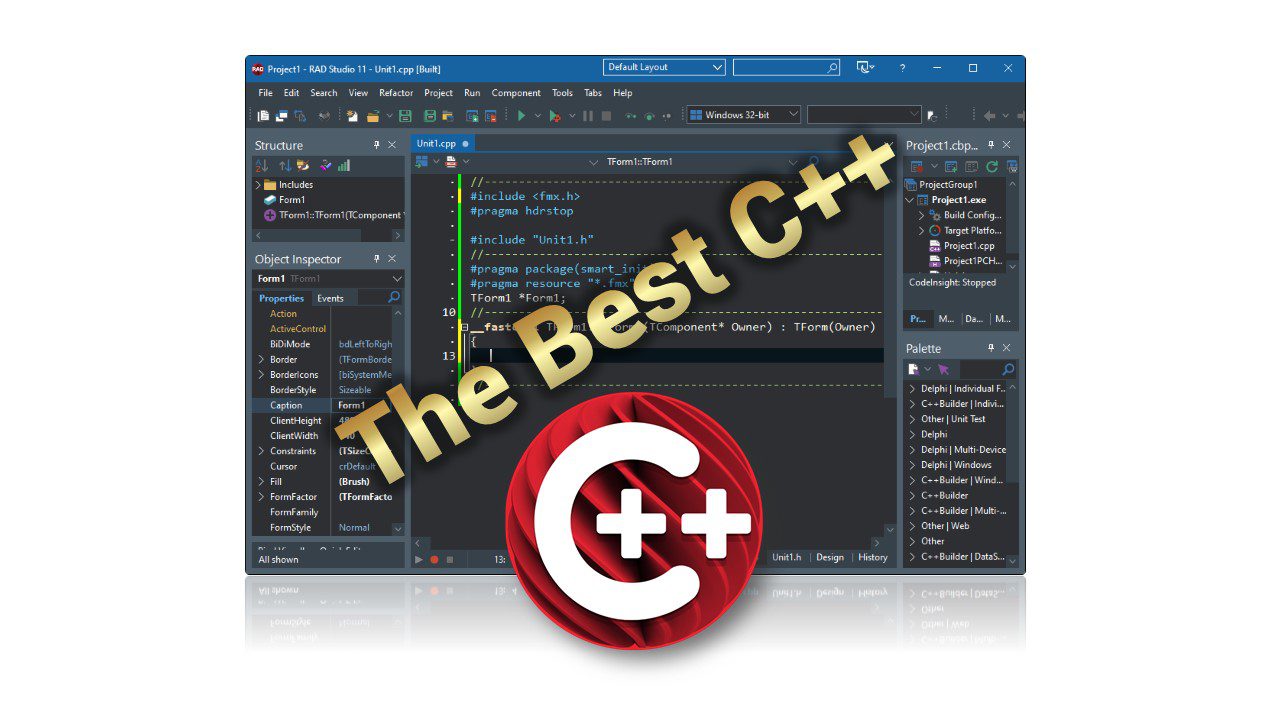Expand the Other | Unit Test palette category
The width and height of the screenshot is (1280, 720).
pyautogui.click(x=912, y=419)
